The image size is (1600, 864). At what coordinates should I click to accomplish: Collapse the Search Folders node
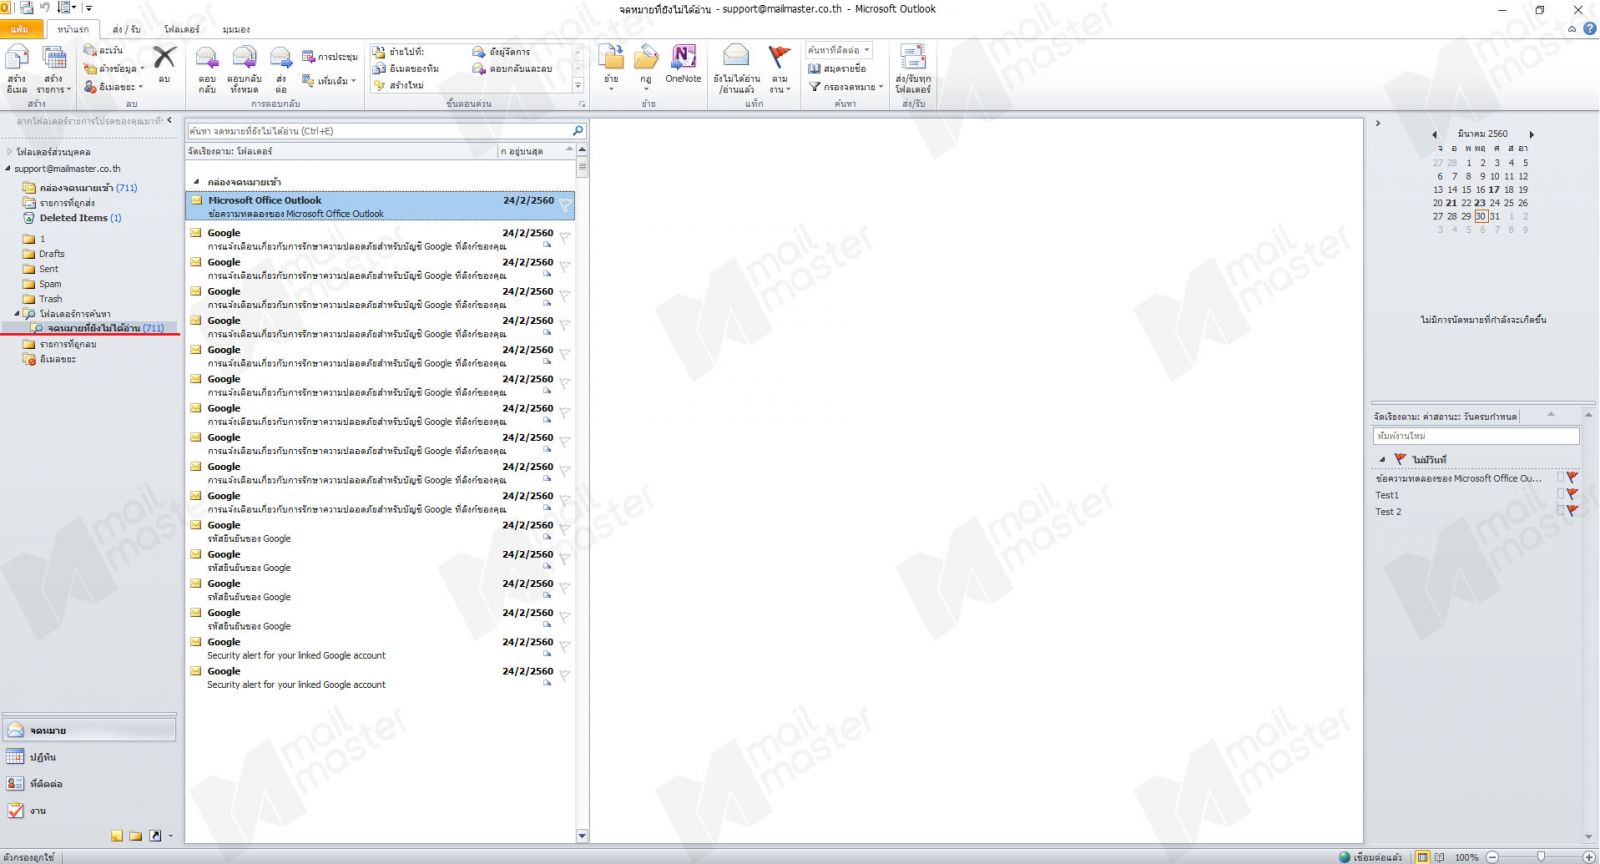click(17, 314)
